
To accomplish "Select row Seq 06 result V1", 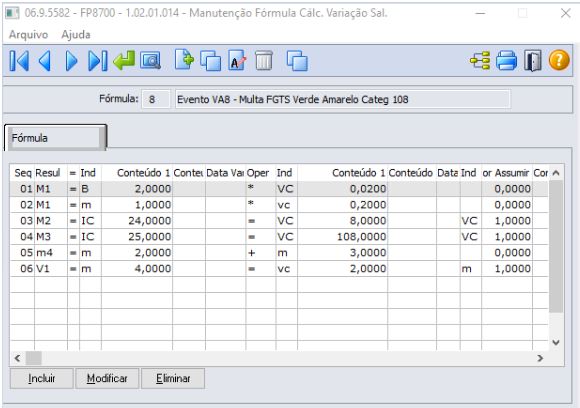I will (279, 269).
